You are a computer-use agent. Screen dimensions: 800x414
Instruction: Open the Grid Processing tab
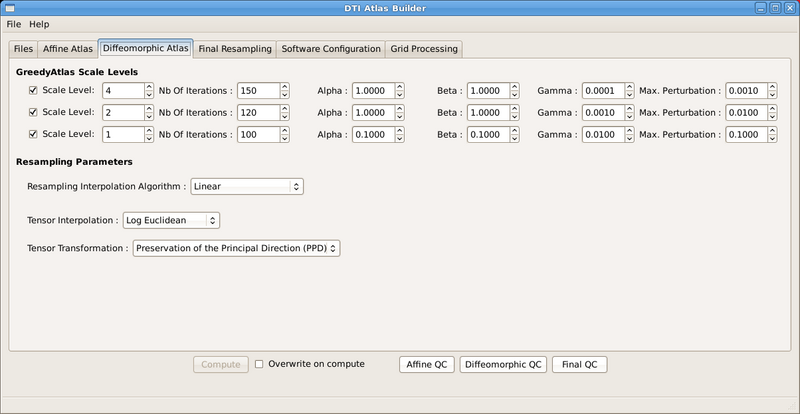(424, 49)
